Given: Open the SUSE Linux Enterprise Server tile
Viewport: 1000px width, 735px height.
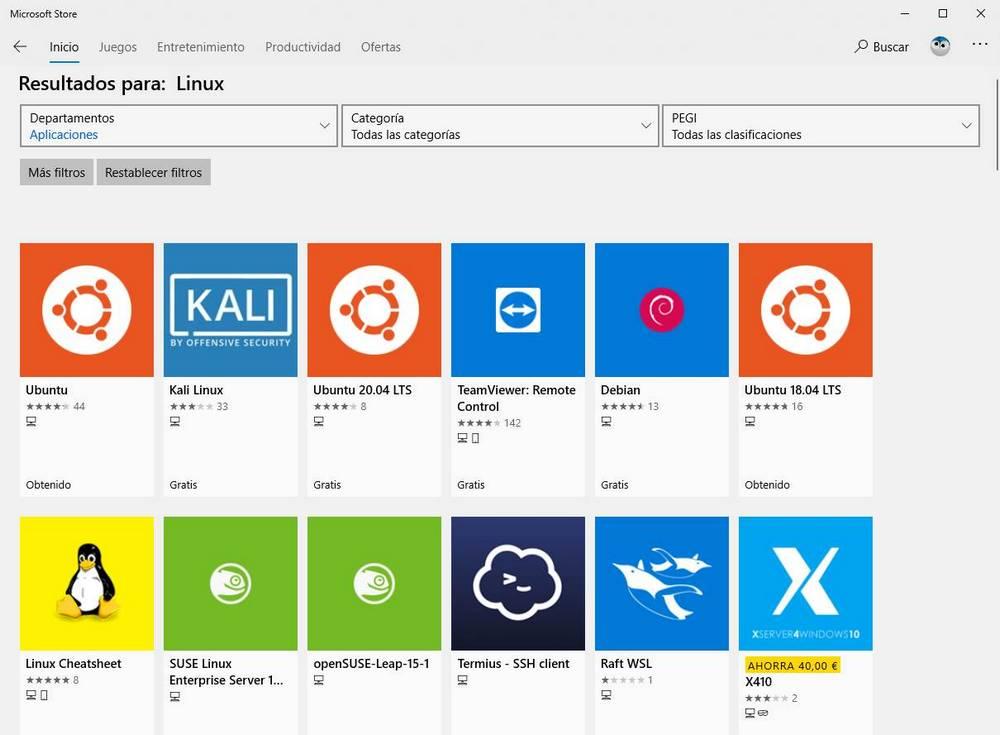Looking at the screenshot, I should point(230,583).
